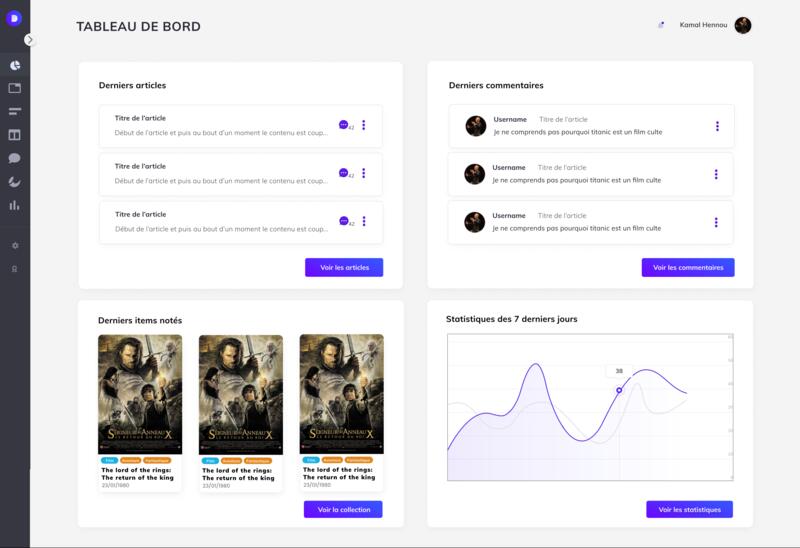Click the 38 value tooltip on the chart
The width and height of the screenshot is (800, 548).
[x=619, y=371]
